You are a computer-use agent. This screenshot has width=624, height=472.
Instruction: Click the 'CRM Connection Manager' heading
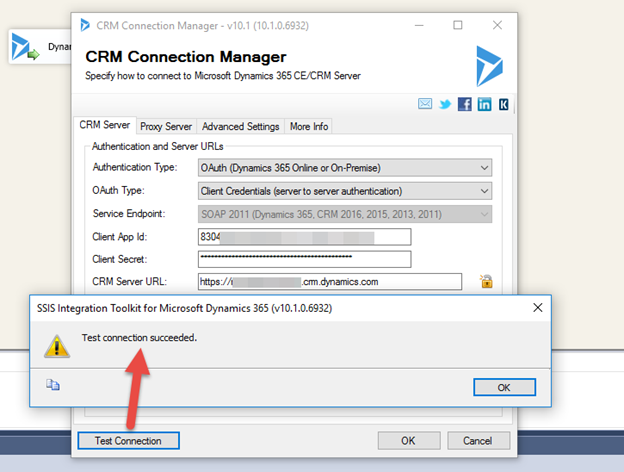click(186, 57)
